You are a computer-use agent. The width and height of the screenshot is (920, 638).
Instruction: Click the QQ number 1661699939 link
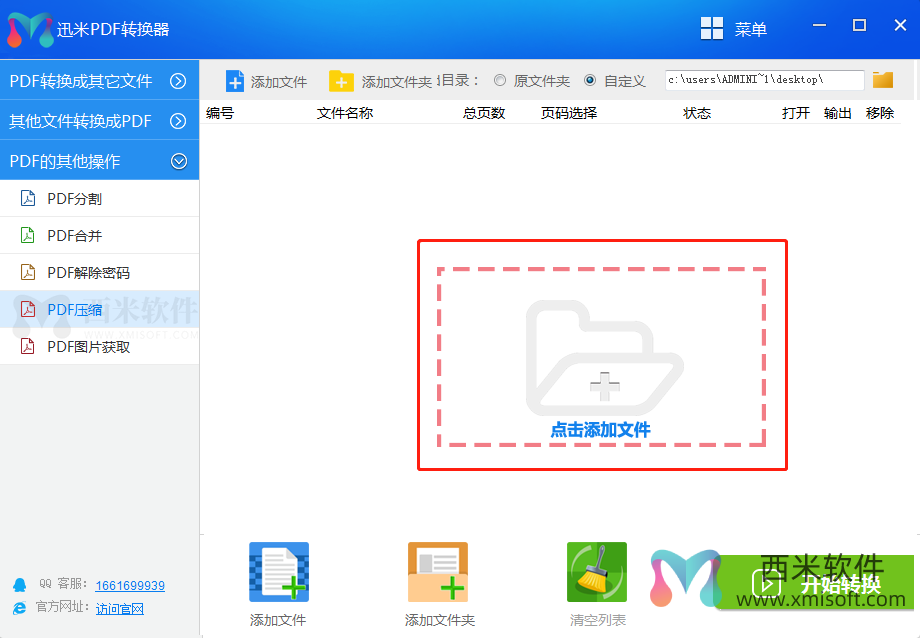tap(130, 585)
